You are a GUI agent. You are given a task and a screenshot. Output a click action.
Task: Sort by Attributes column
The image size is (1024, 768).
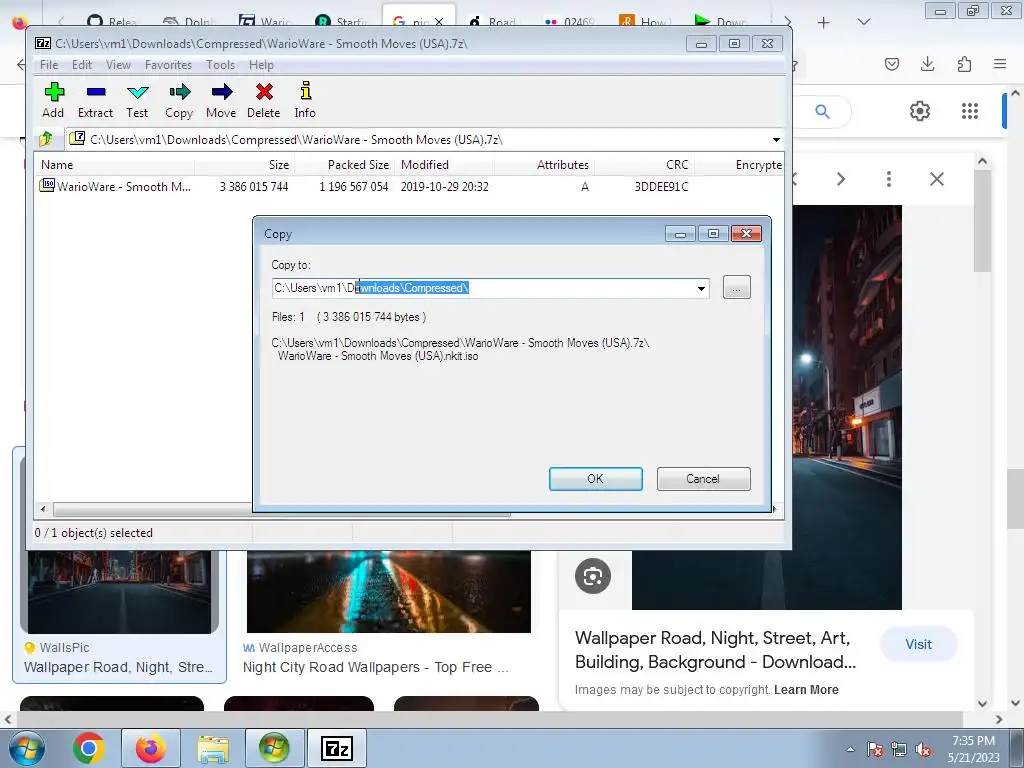tap(543, 165)
